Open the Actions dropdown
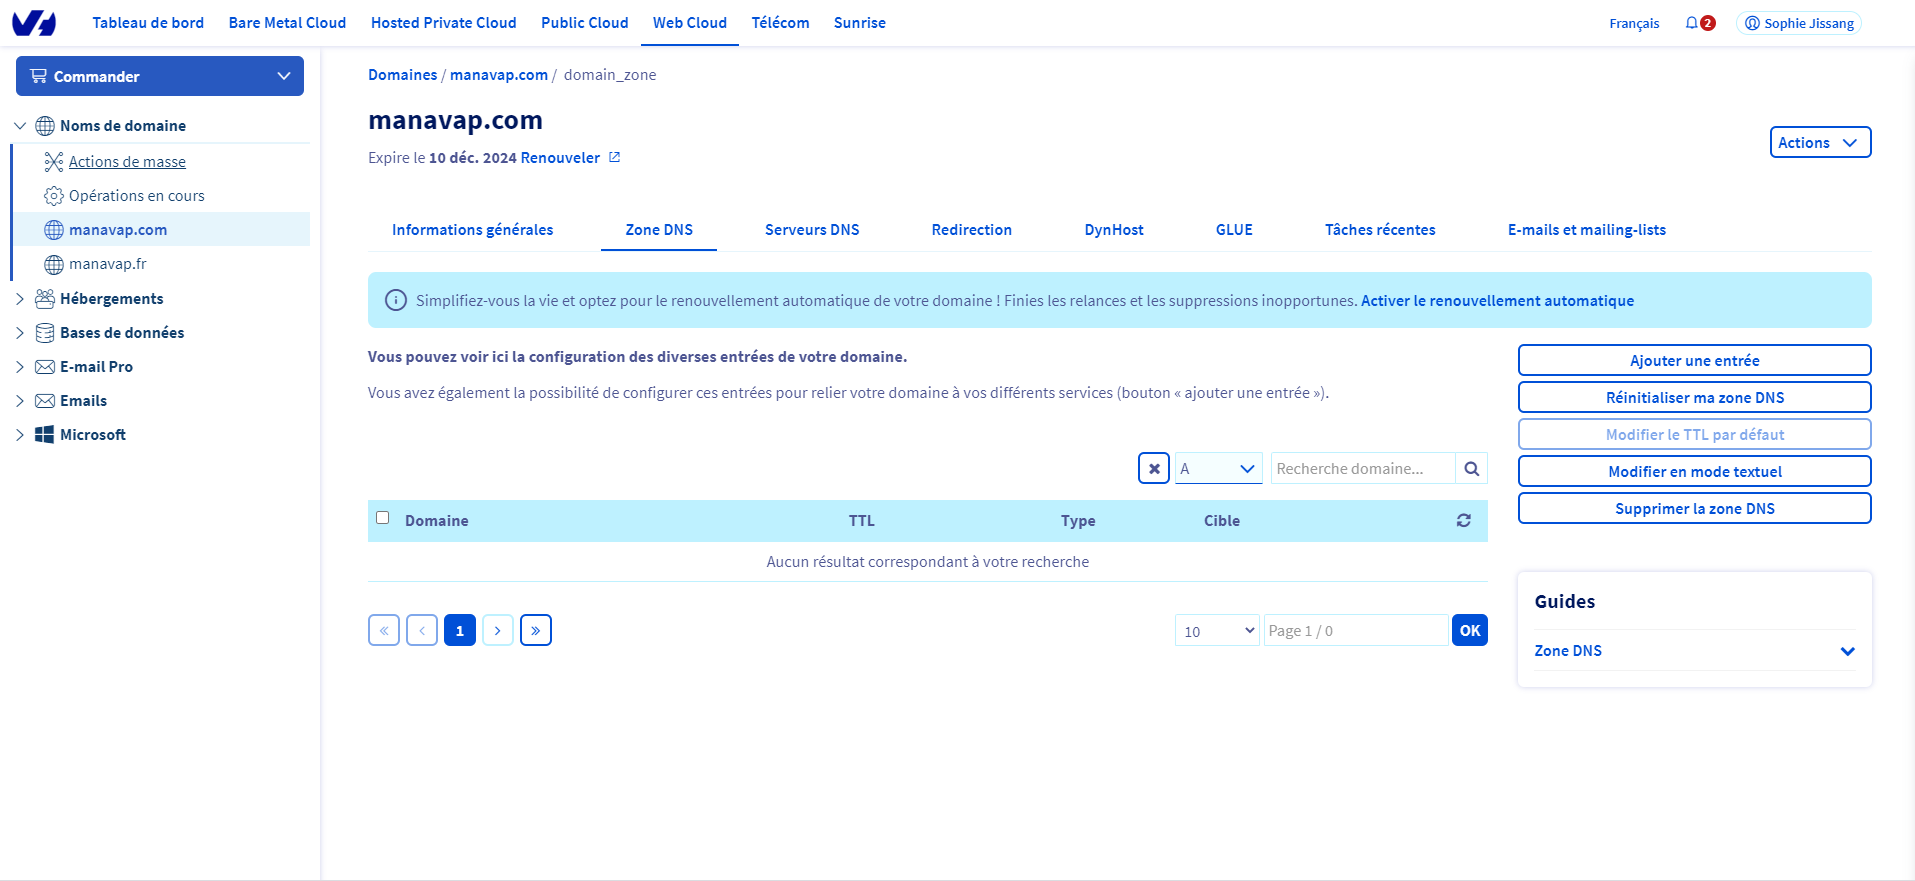This screenshot has width=1915, height=881. click(1819, 143)
